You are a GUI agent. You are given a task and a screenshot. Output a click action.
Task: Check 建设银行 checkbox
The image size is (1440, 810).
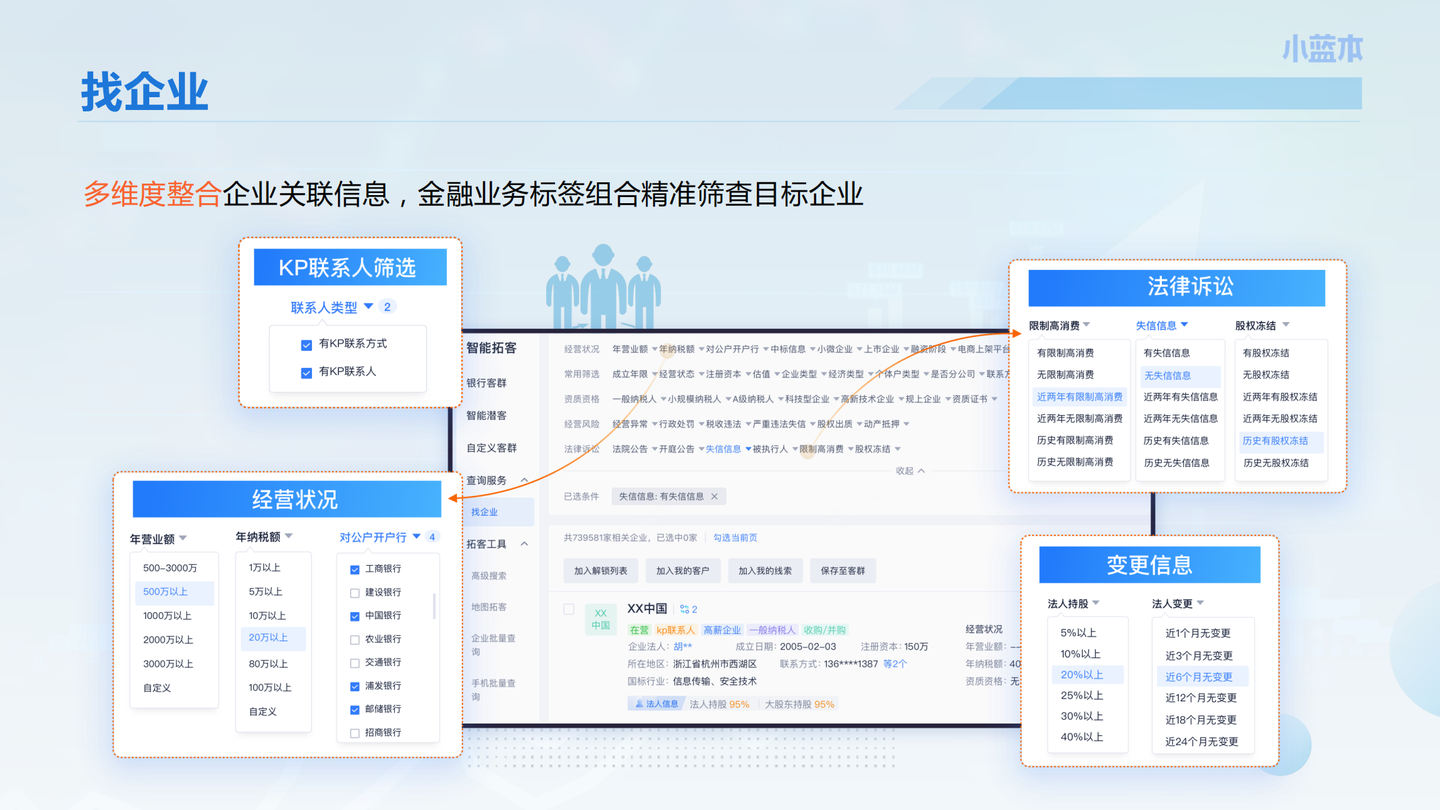pyautogui.click(x=355, y=593)
